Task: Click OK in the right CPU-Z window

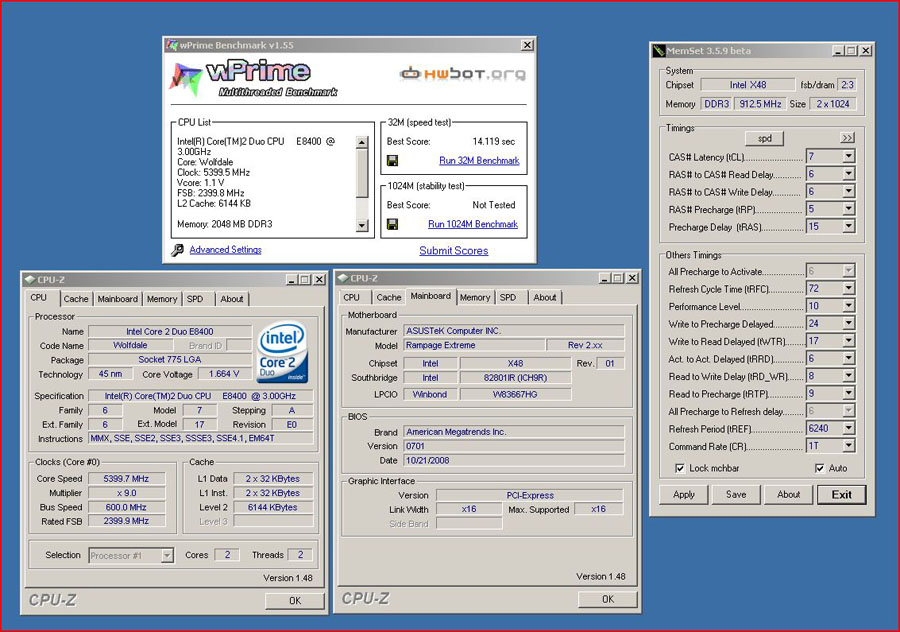Action: 608,599
